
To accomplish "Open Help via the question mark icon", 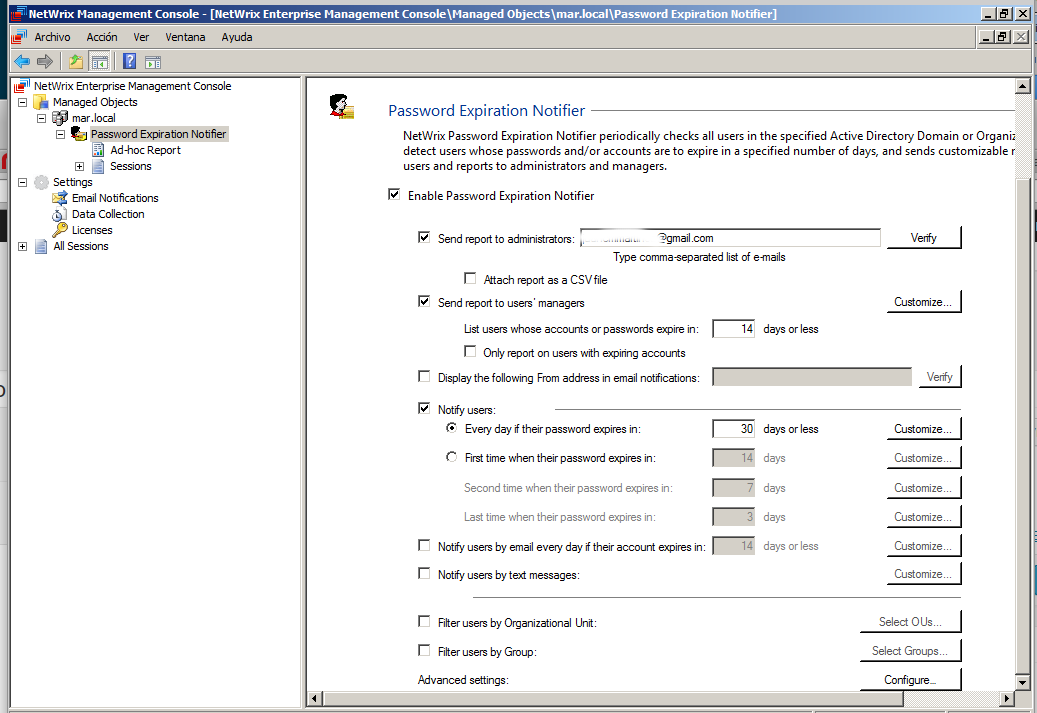I will tap(130, 62).
